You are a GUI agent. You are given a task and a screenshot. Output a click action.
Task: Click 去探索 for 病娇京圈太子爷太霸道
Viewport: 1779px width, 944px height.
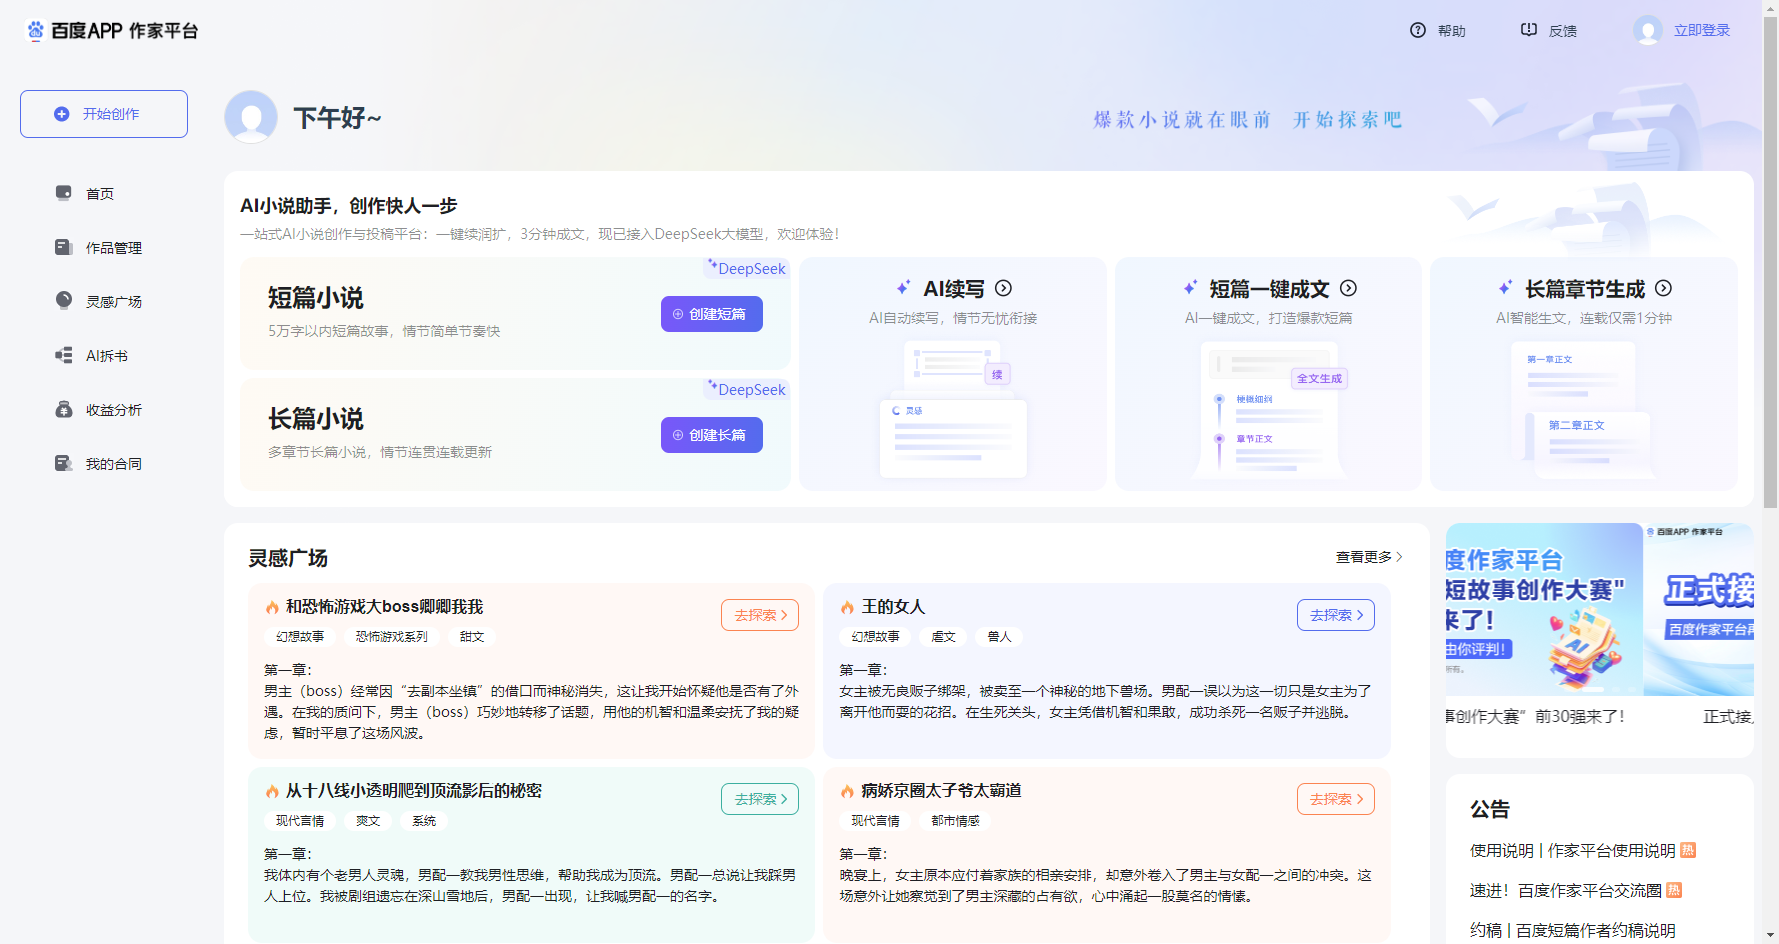pos(1336,799)
